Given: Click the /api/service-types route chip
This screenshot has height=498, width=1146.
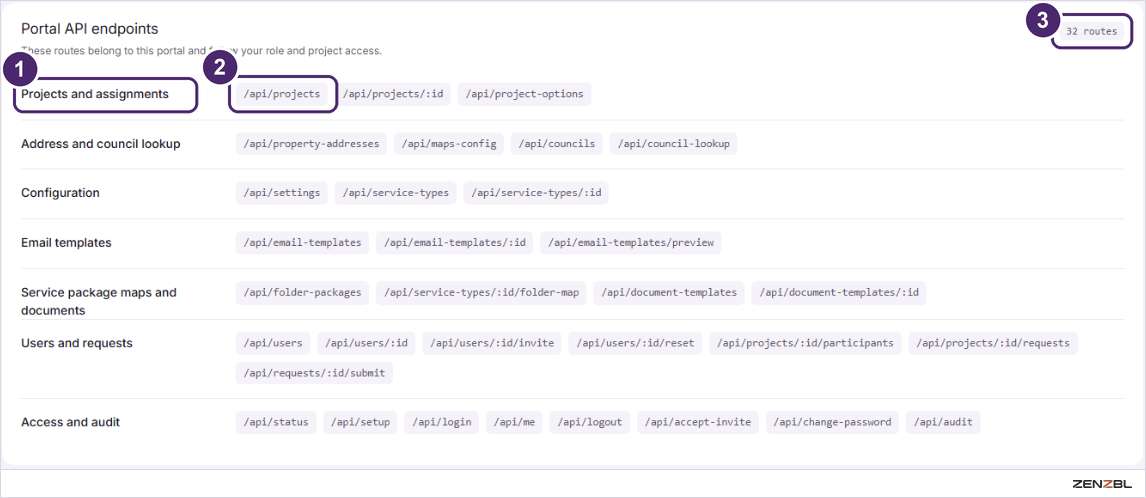Looking at the screenshot, I should click(x=396, y=193).
